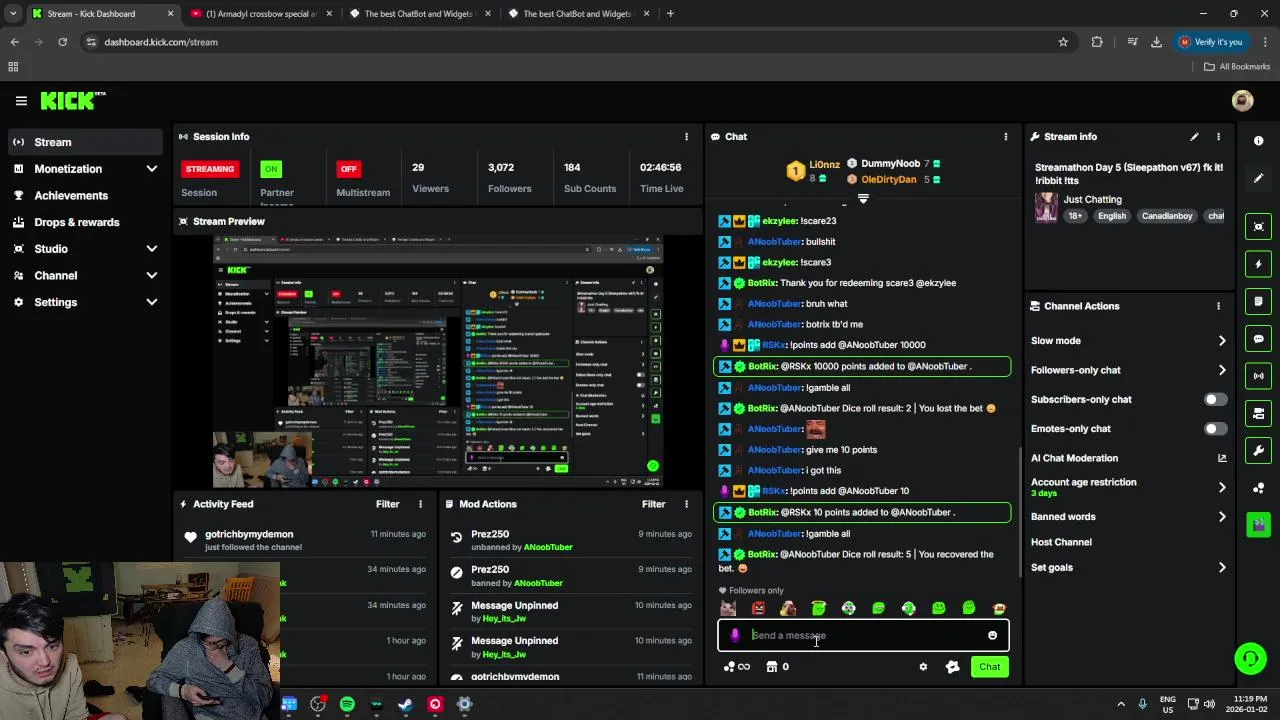Click the green headset support button
1280x720 pixels.
pos(1250,658)
